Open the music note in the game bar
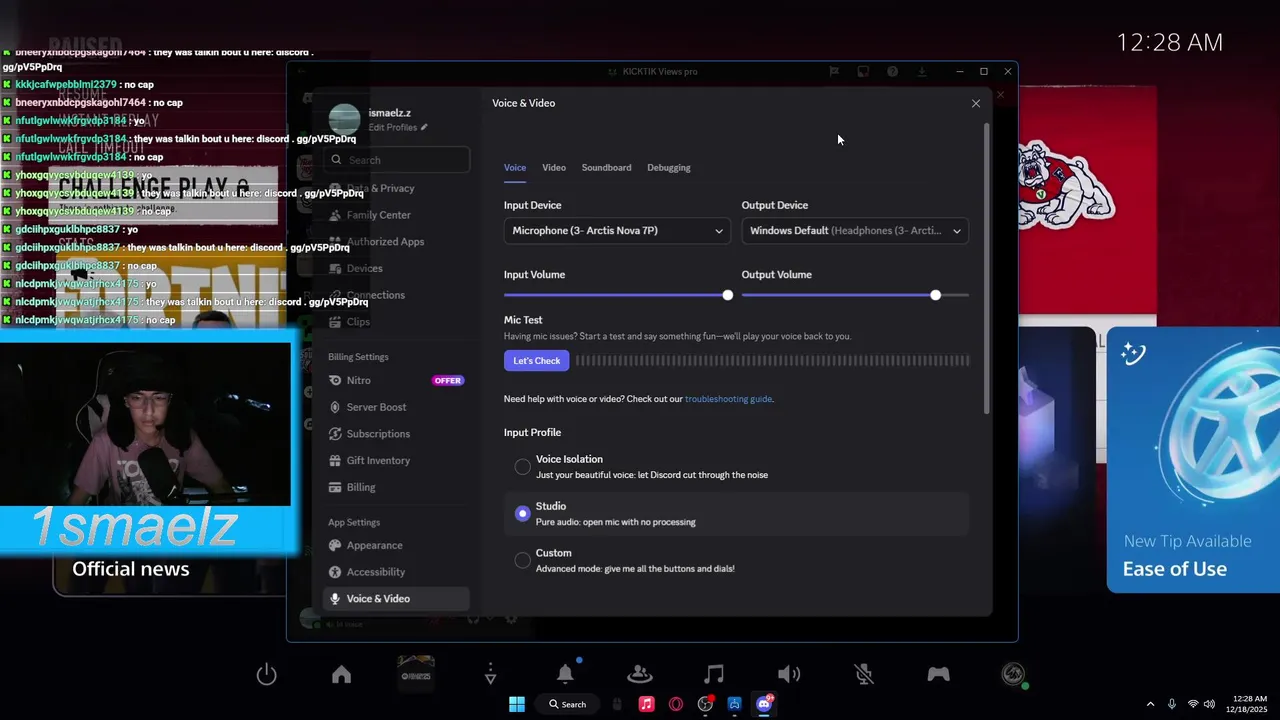 (714, 675)
